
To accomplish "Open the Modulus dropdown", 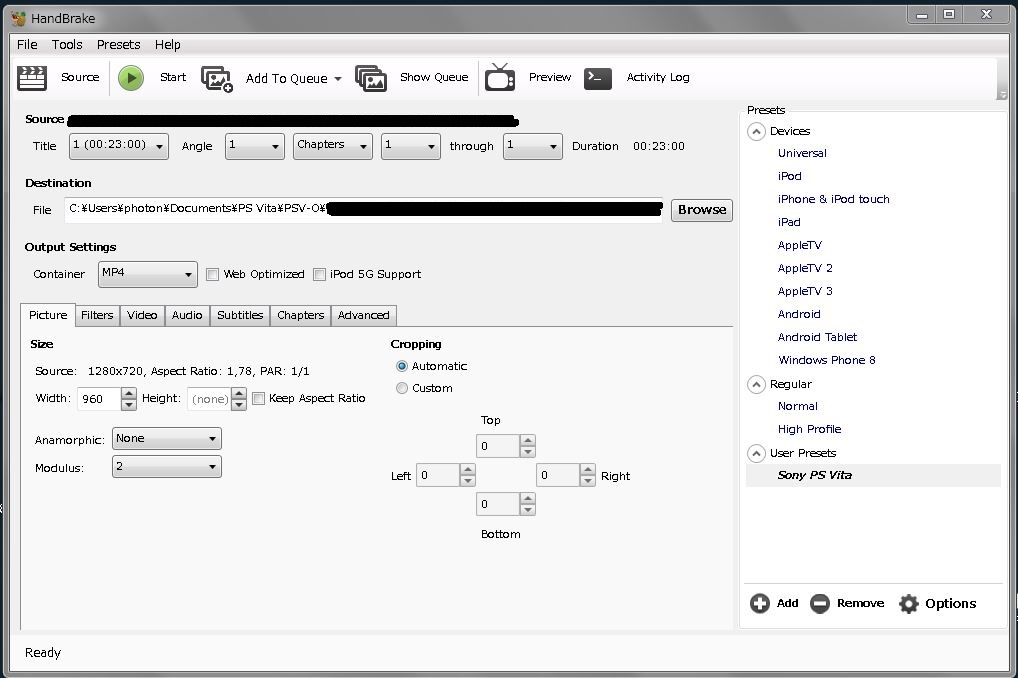I will click(167, 466).
